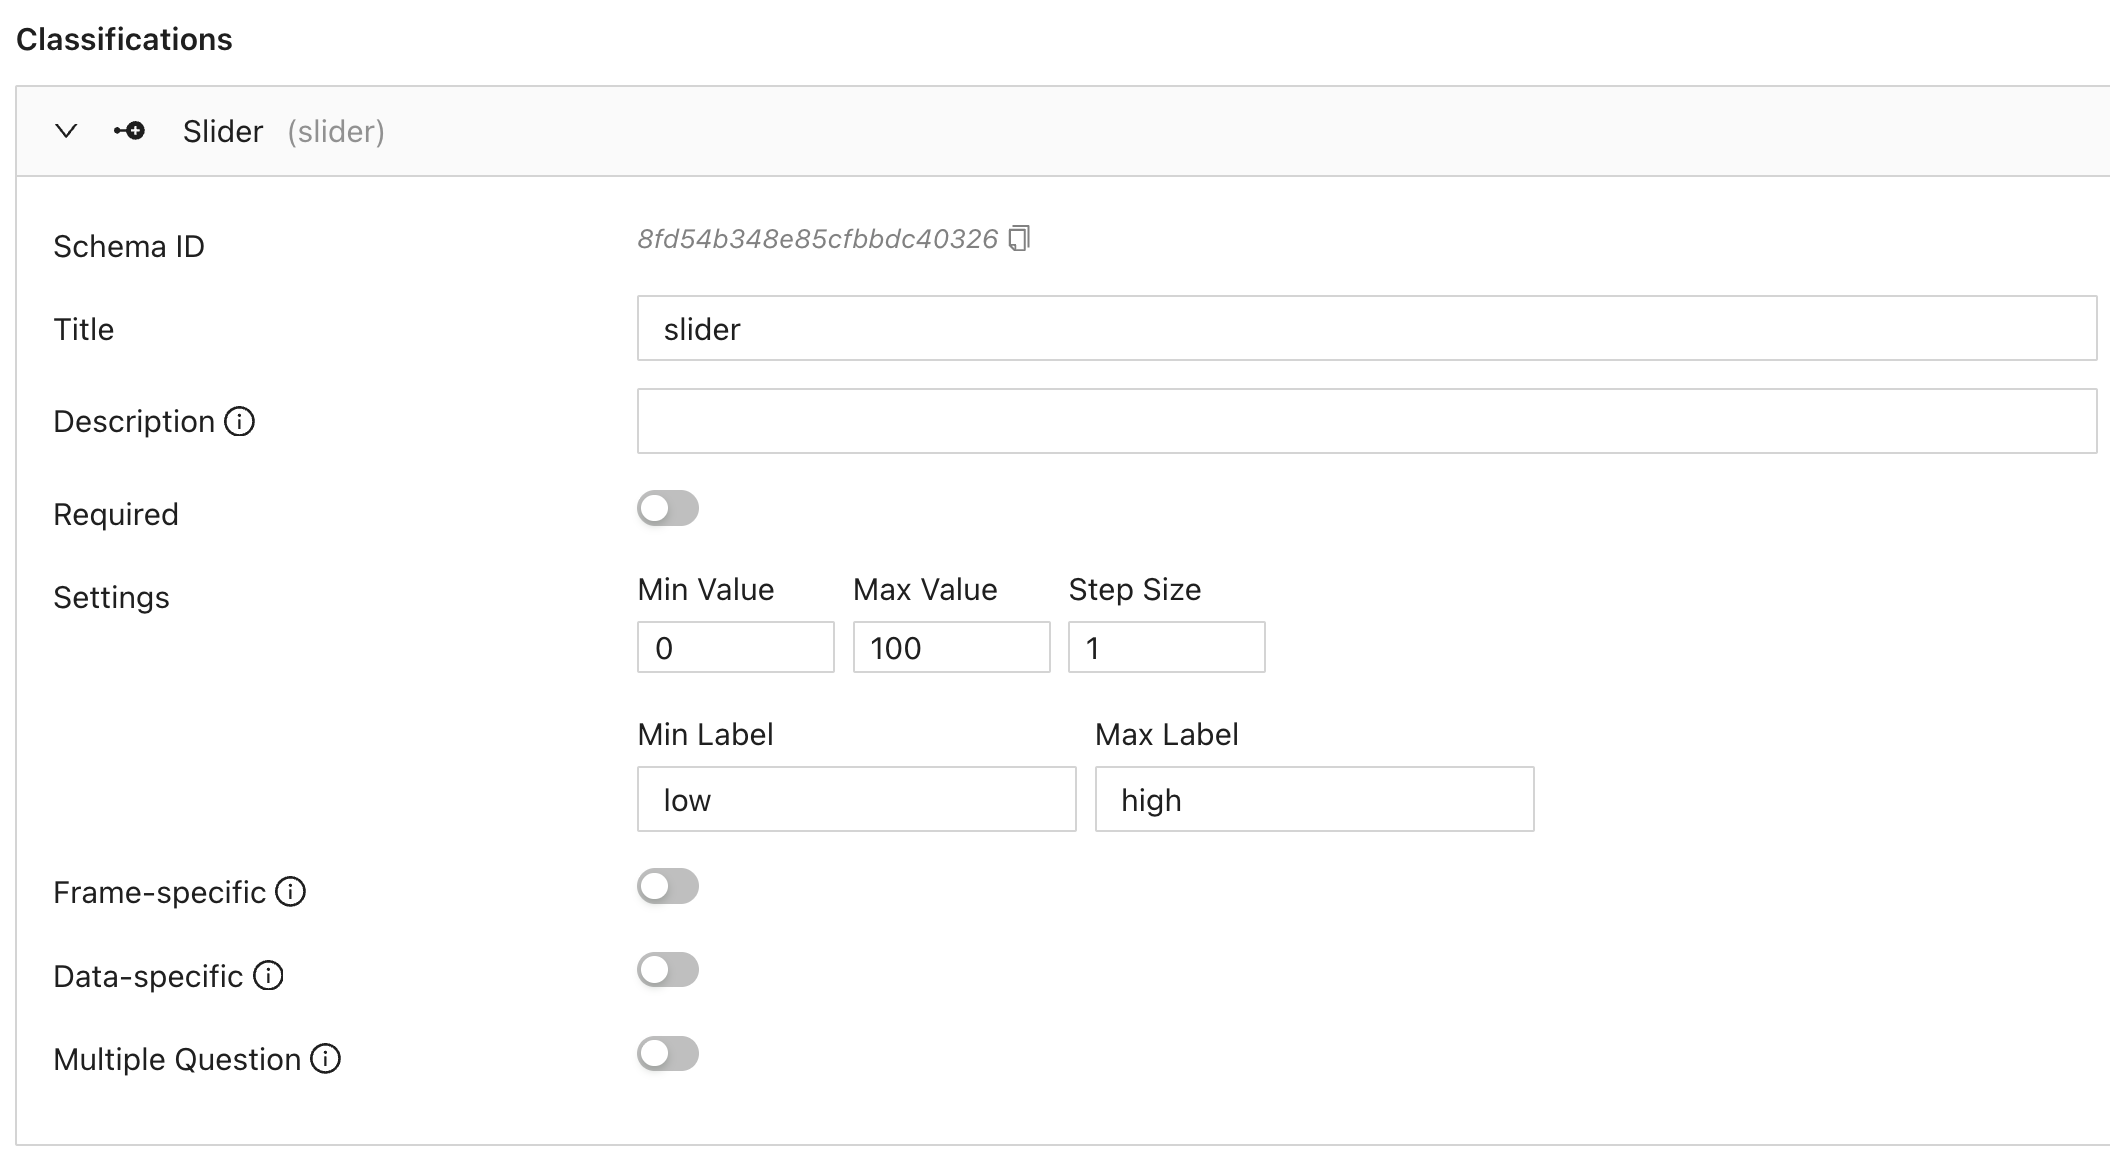Enable the Frame-specific switch
The width and height of the screenshot is (2110, 1170).
pos(668,886)
